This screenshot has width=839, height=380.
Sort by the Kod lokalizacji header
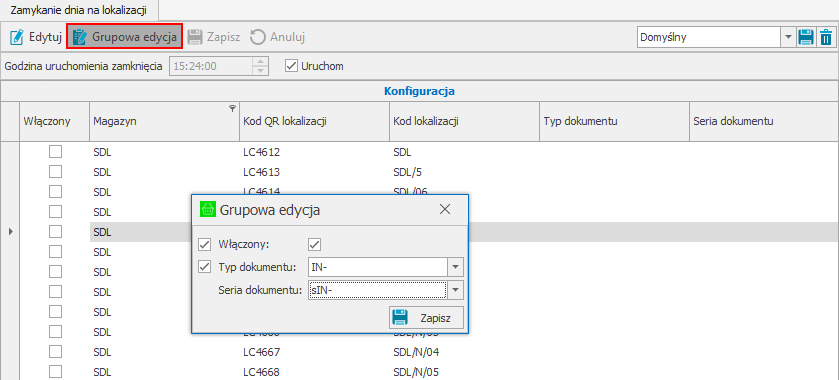[x=464, y=121]
